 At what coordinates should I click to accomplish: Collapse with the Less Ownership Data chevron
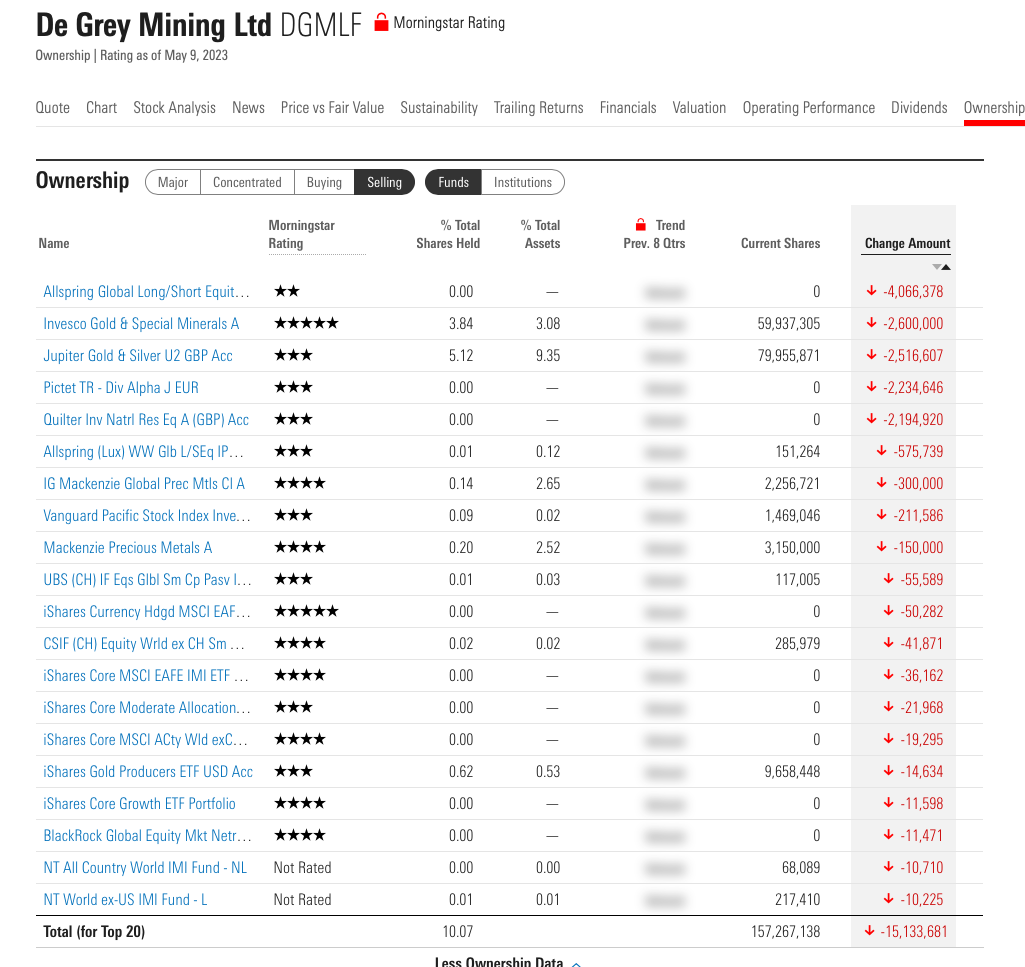click(x=577, y=963)
